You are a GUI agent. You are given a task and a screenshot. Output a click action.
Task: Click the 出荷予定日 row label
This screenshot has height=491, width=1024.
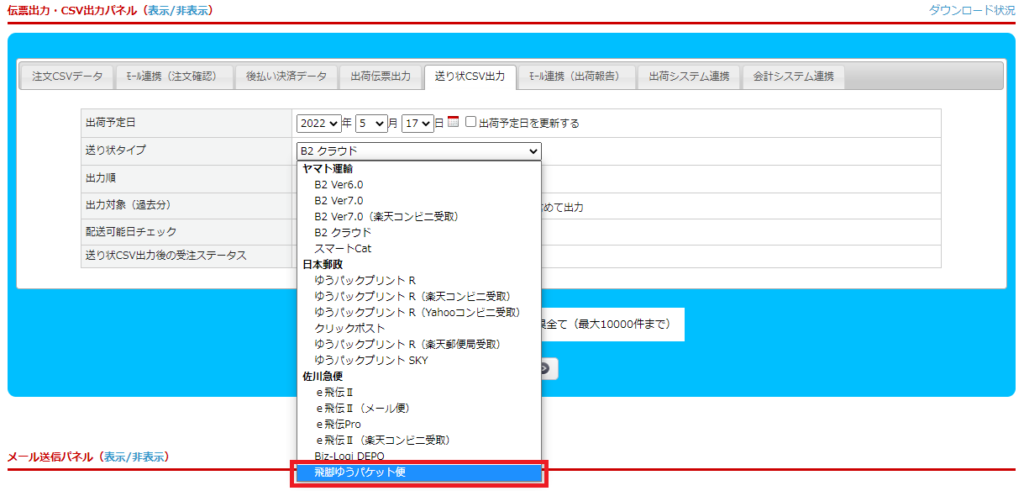110,122
